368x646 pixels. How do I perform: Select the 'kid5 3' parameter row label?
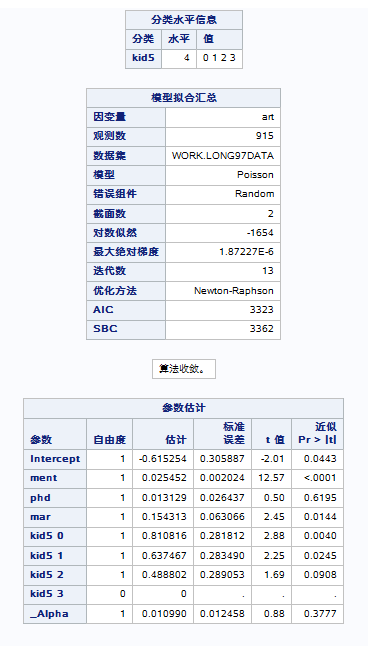(47, 594)
